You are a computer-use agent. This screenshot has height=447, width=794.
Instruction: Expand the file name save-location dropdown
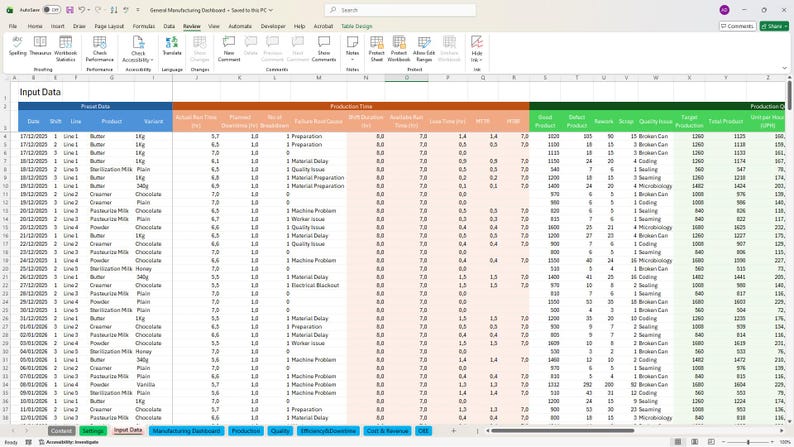270,10
